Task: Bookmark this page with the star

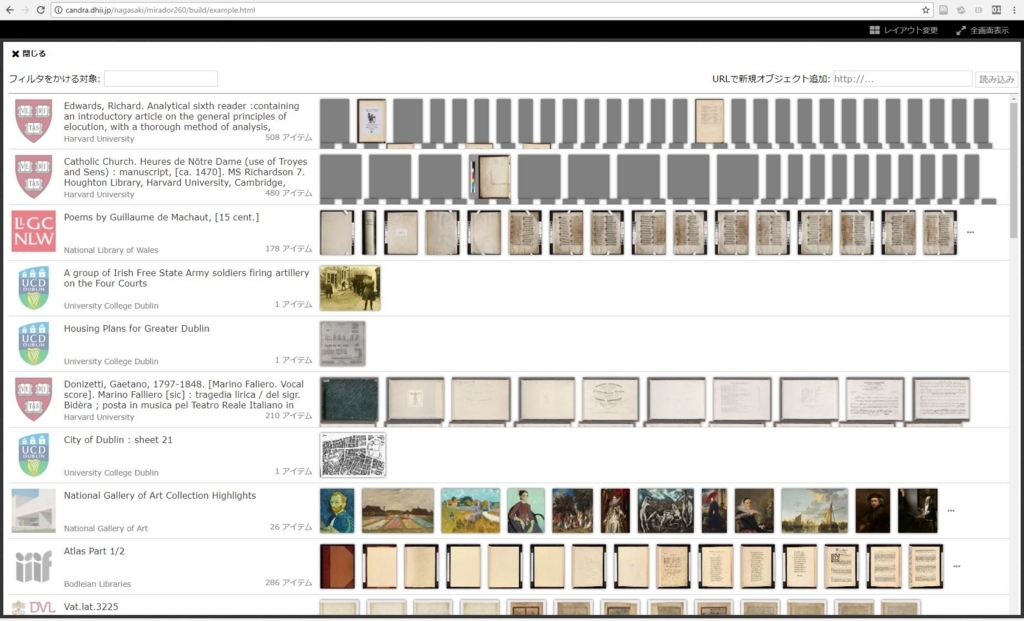Action: (x=925, y=10)
